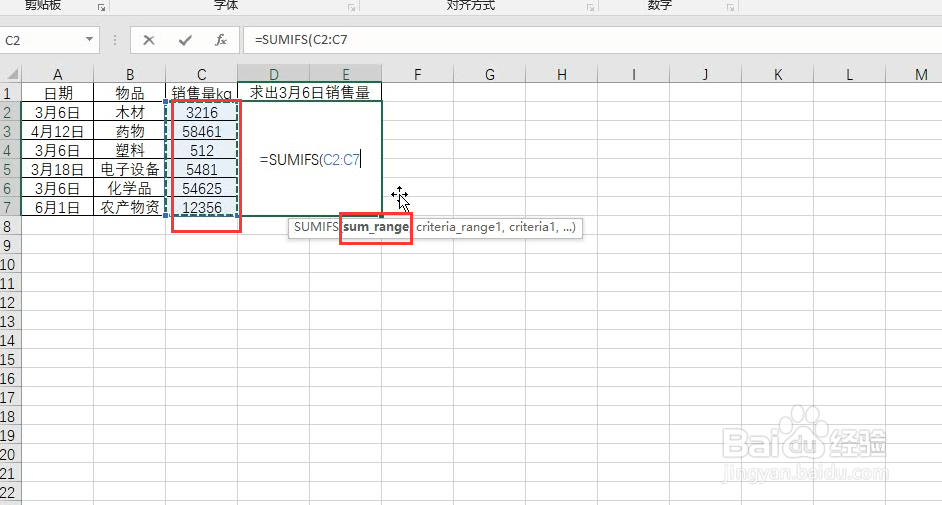Select column F header
942x505 pixels.
[418, 74]
